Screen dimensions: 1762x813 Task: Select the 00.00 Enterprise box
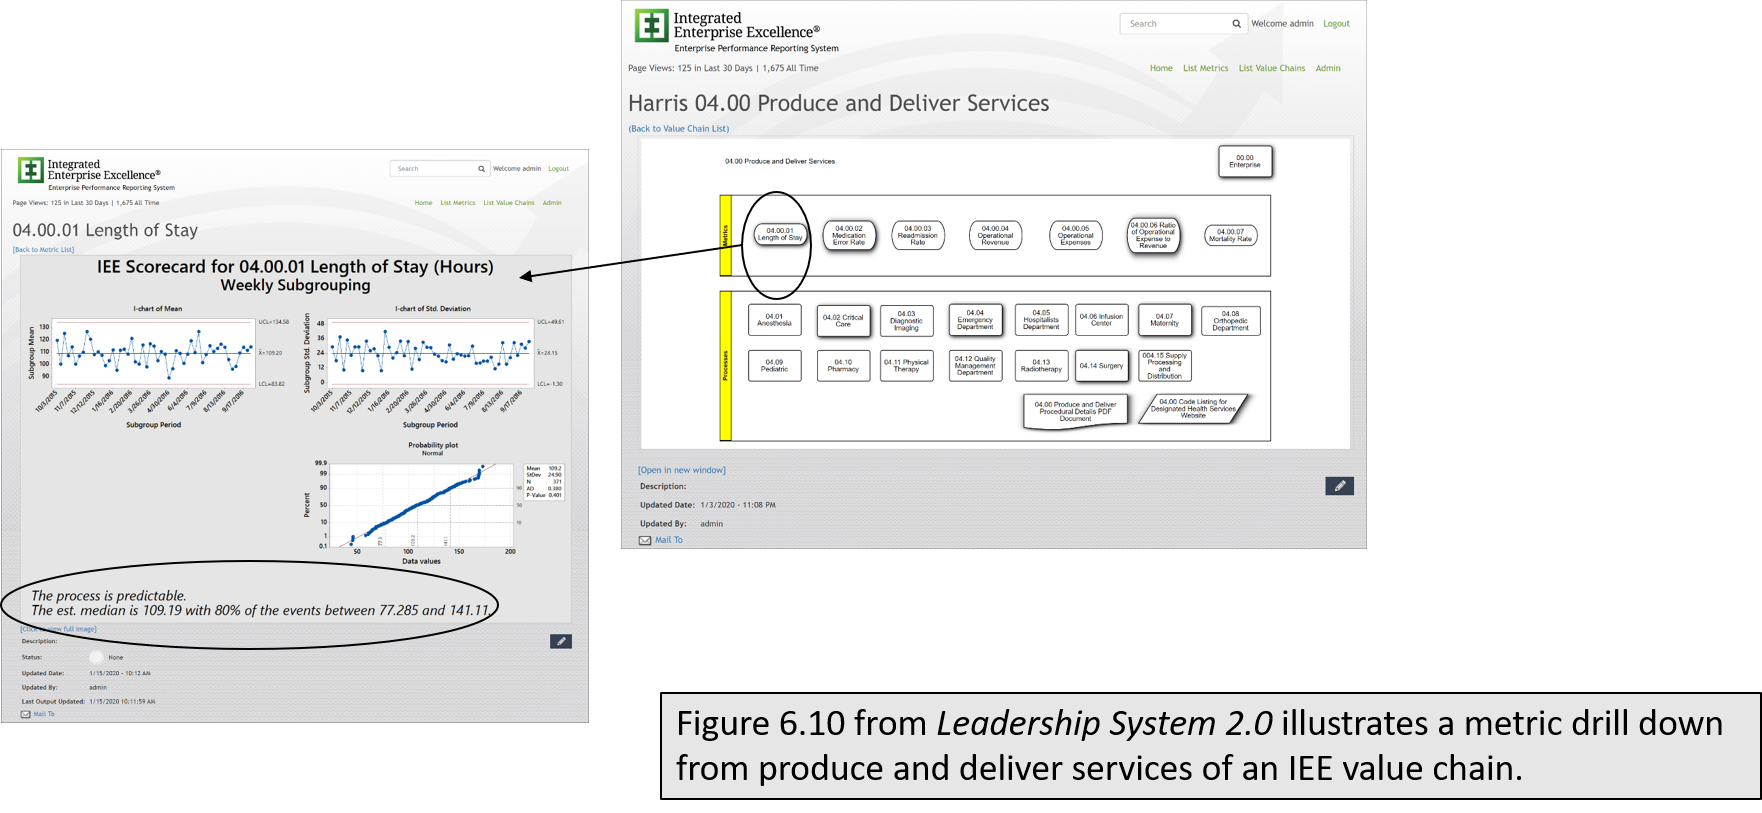1245,162
